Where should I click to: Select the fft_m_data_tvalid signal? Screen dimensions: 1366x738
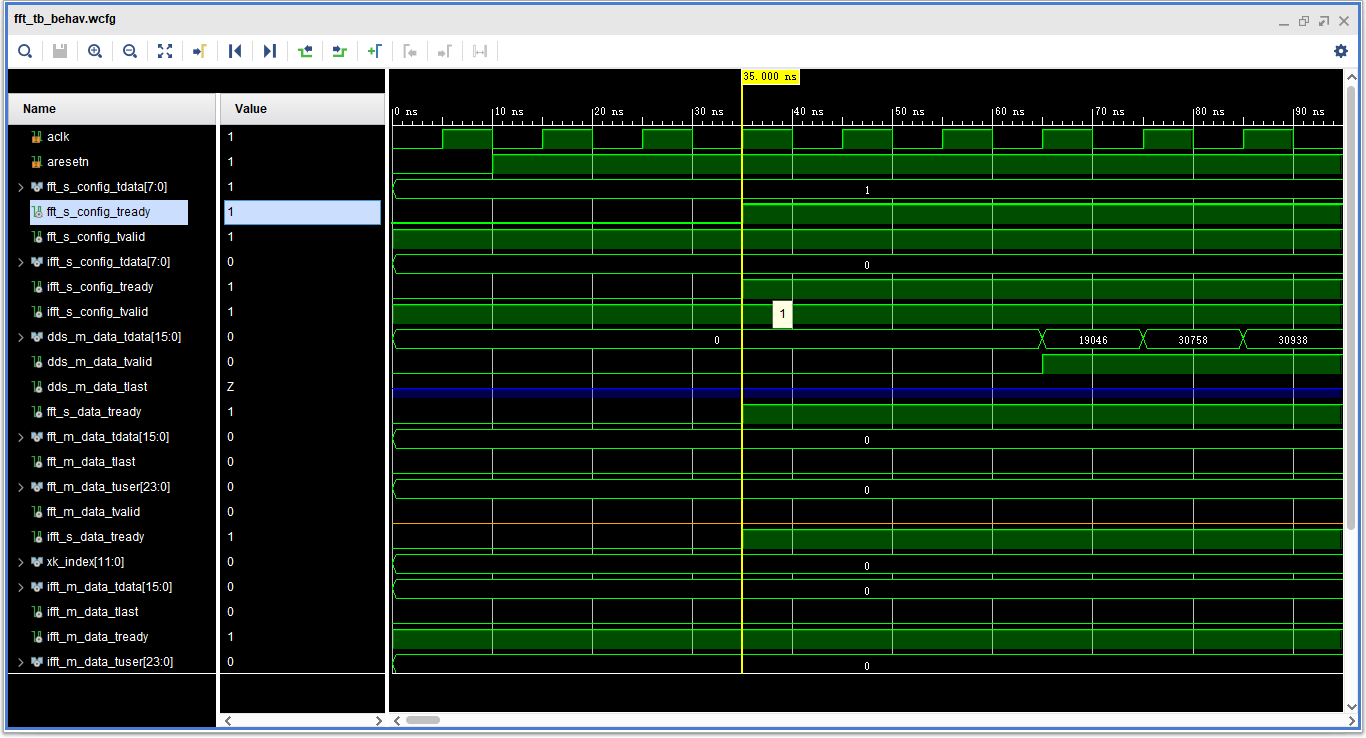[93, 512]
